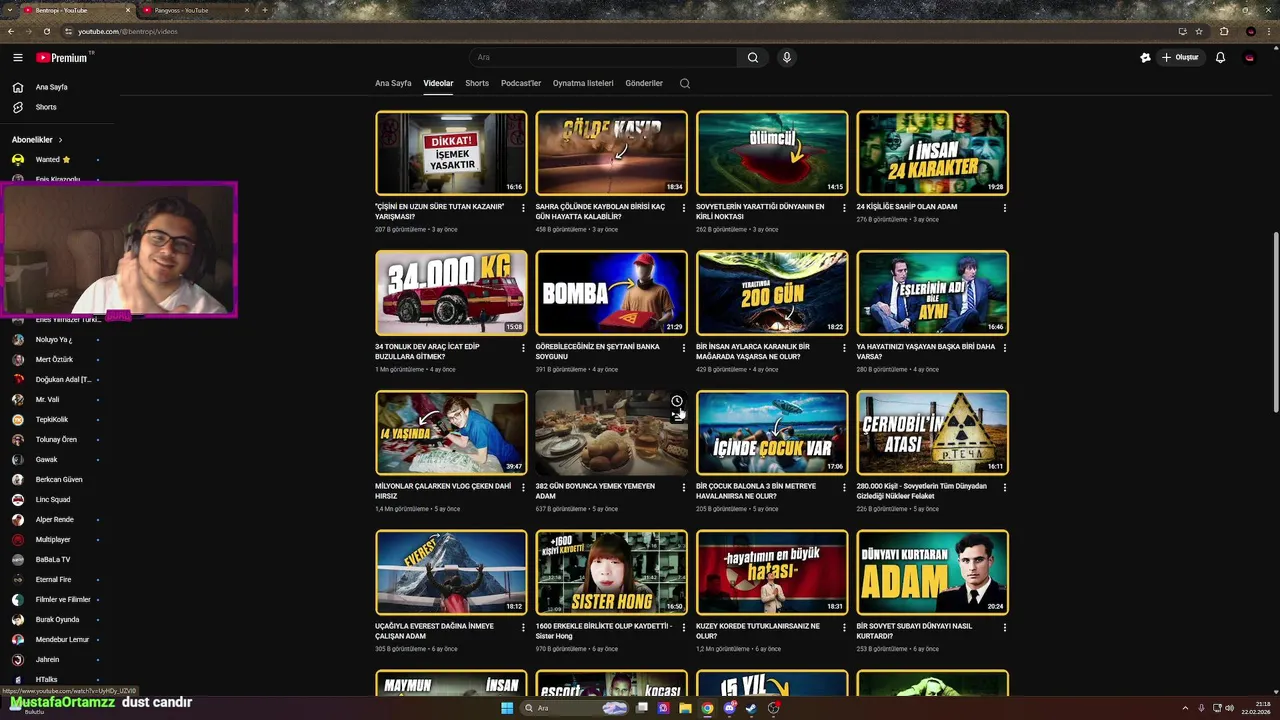Add 382 gün video to Watch Later
1280x720 pixels.
(677, 401)
